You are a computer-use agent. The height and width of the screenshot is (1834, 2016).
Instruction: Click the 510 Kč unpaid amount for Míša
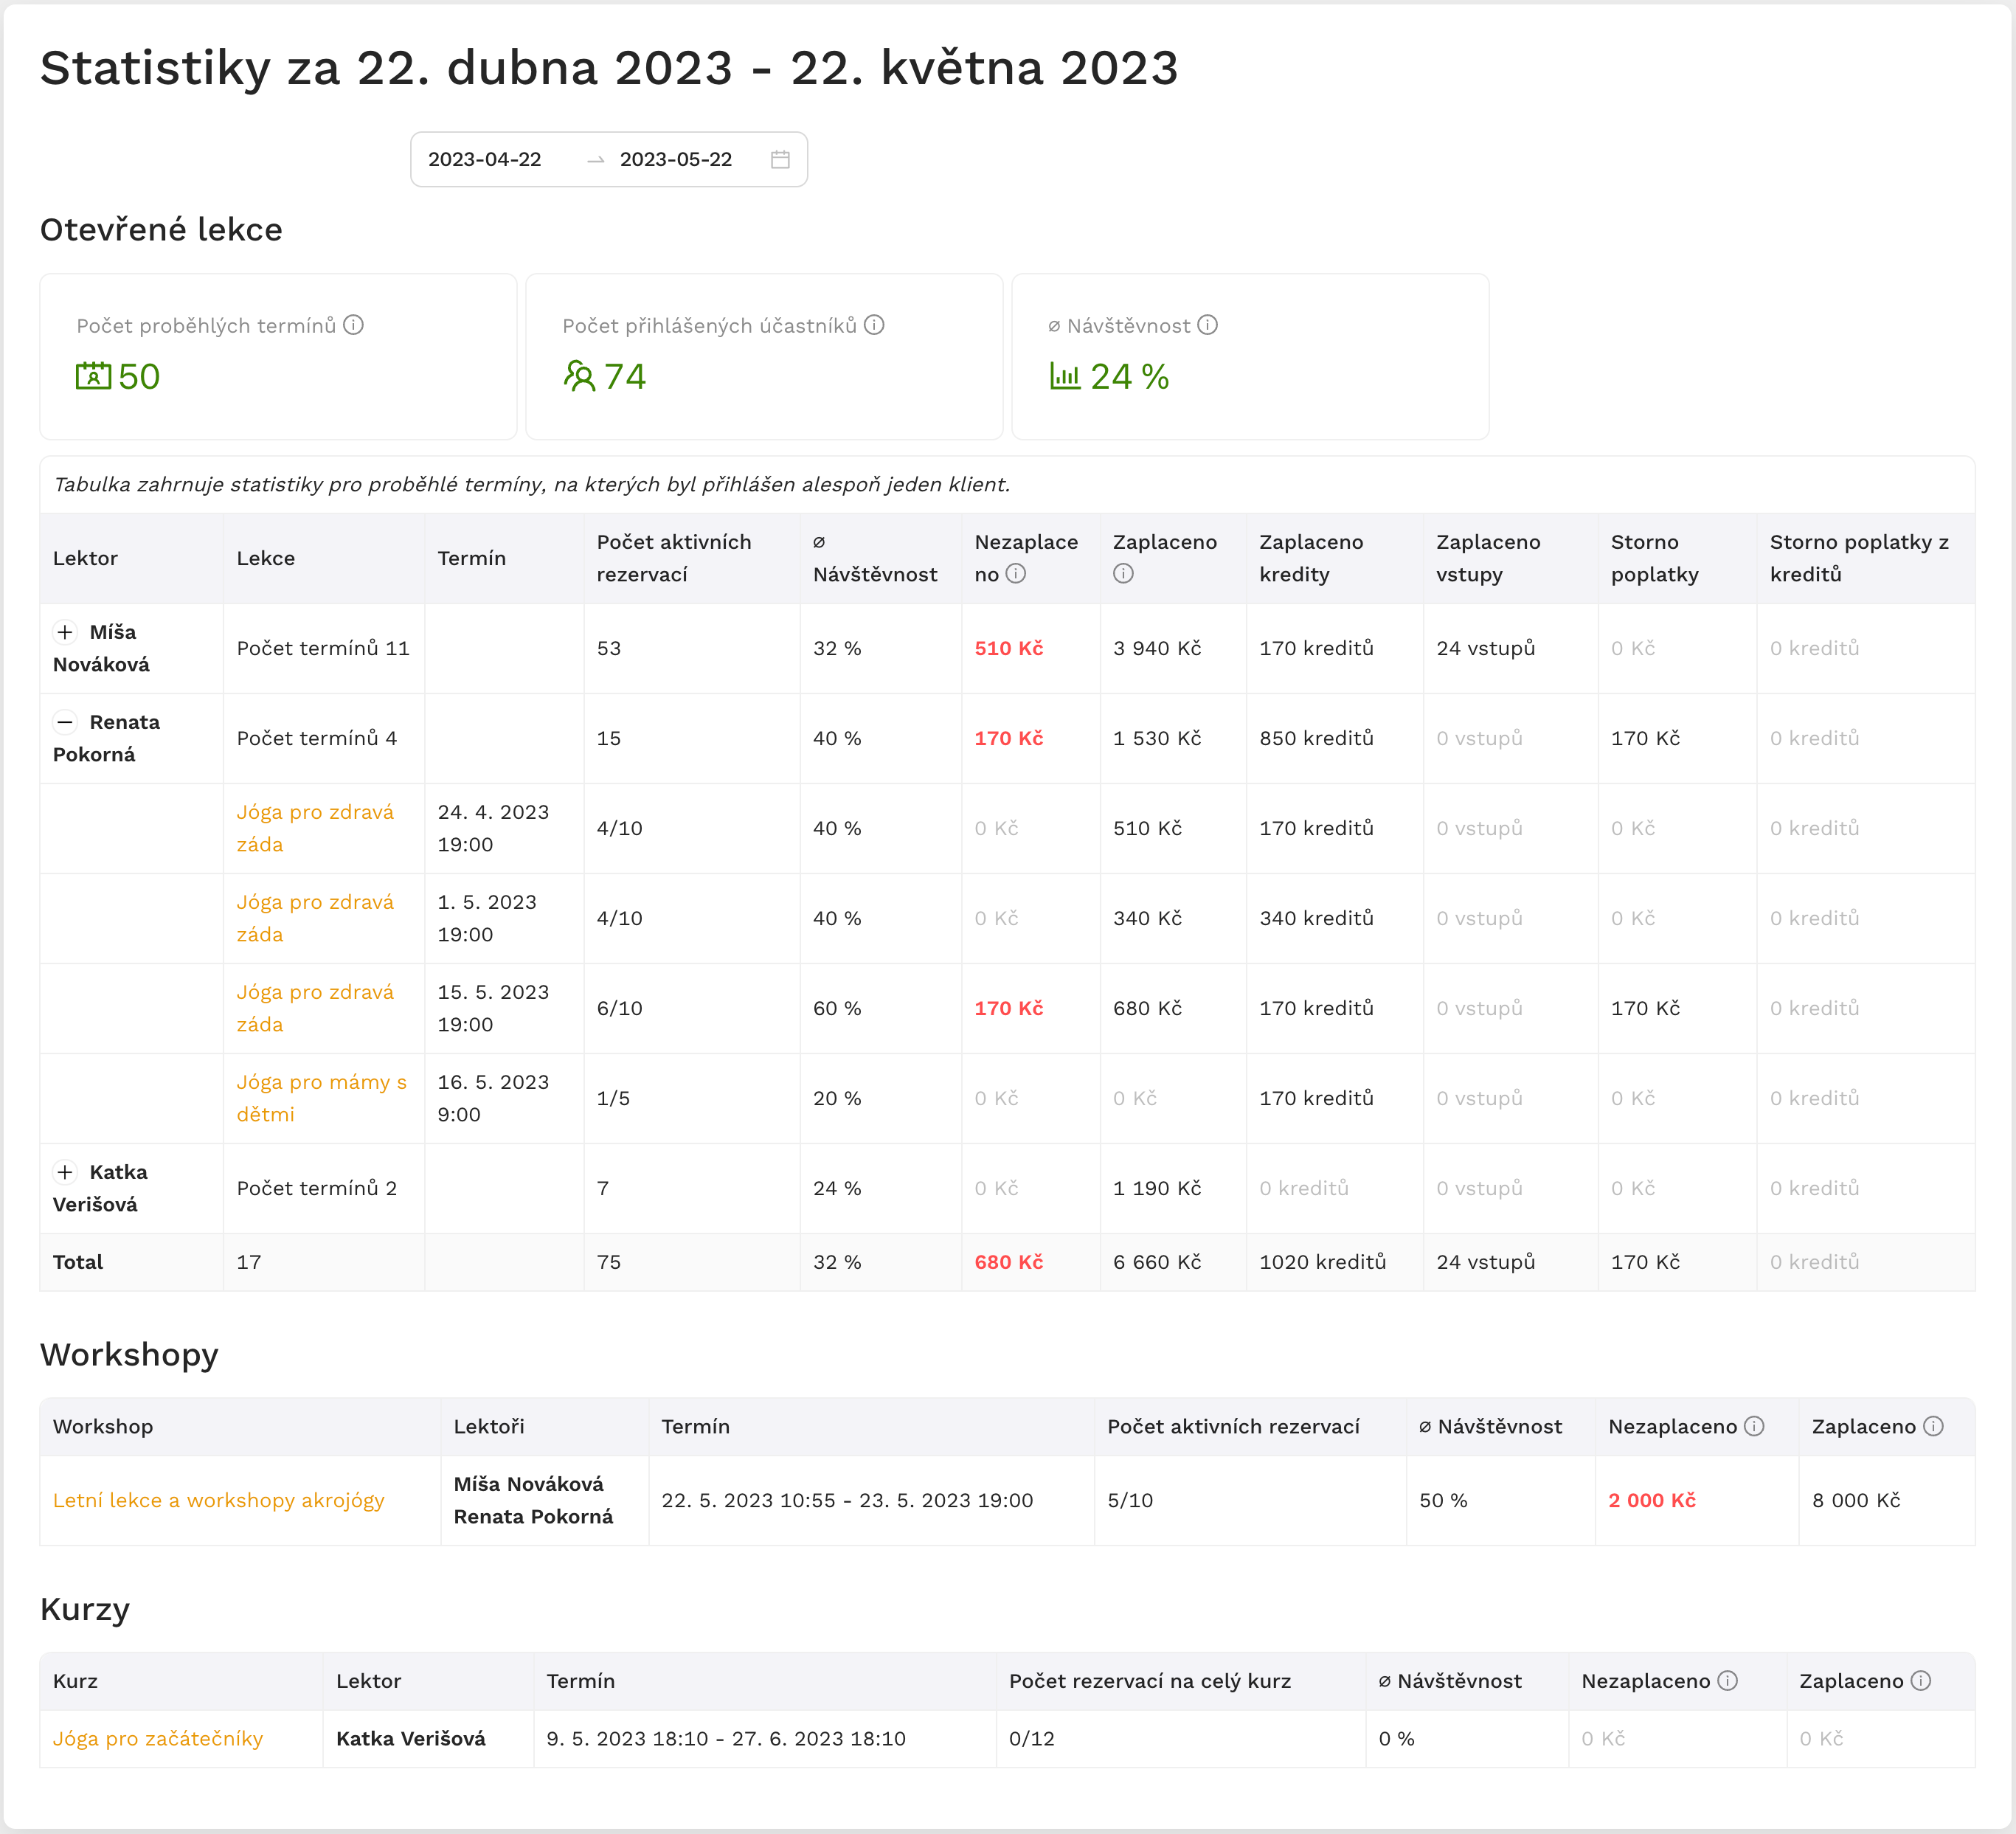(x=1008, y=648)
